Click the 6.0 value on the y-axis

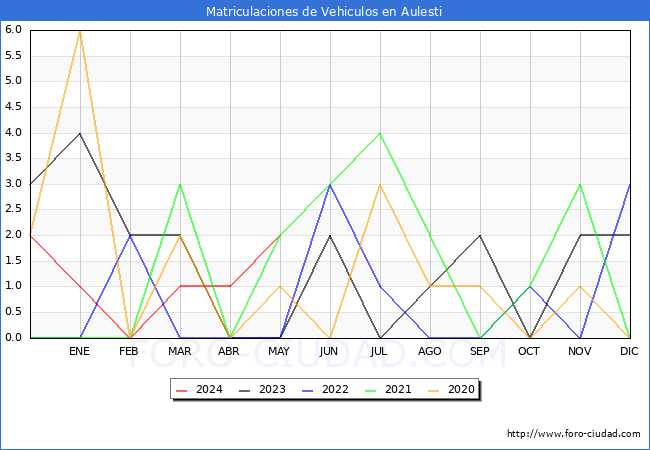click(13, 29)
